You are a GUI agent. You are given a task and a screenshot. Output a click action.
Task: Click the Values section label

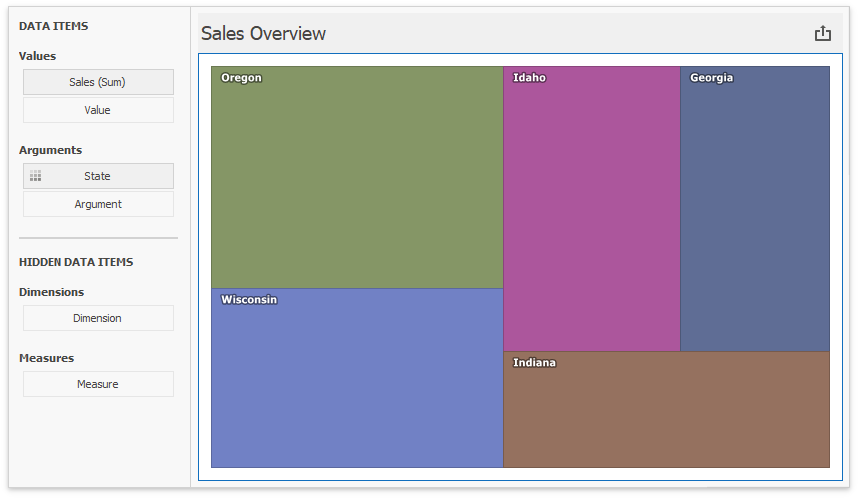point(38,56)
